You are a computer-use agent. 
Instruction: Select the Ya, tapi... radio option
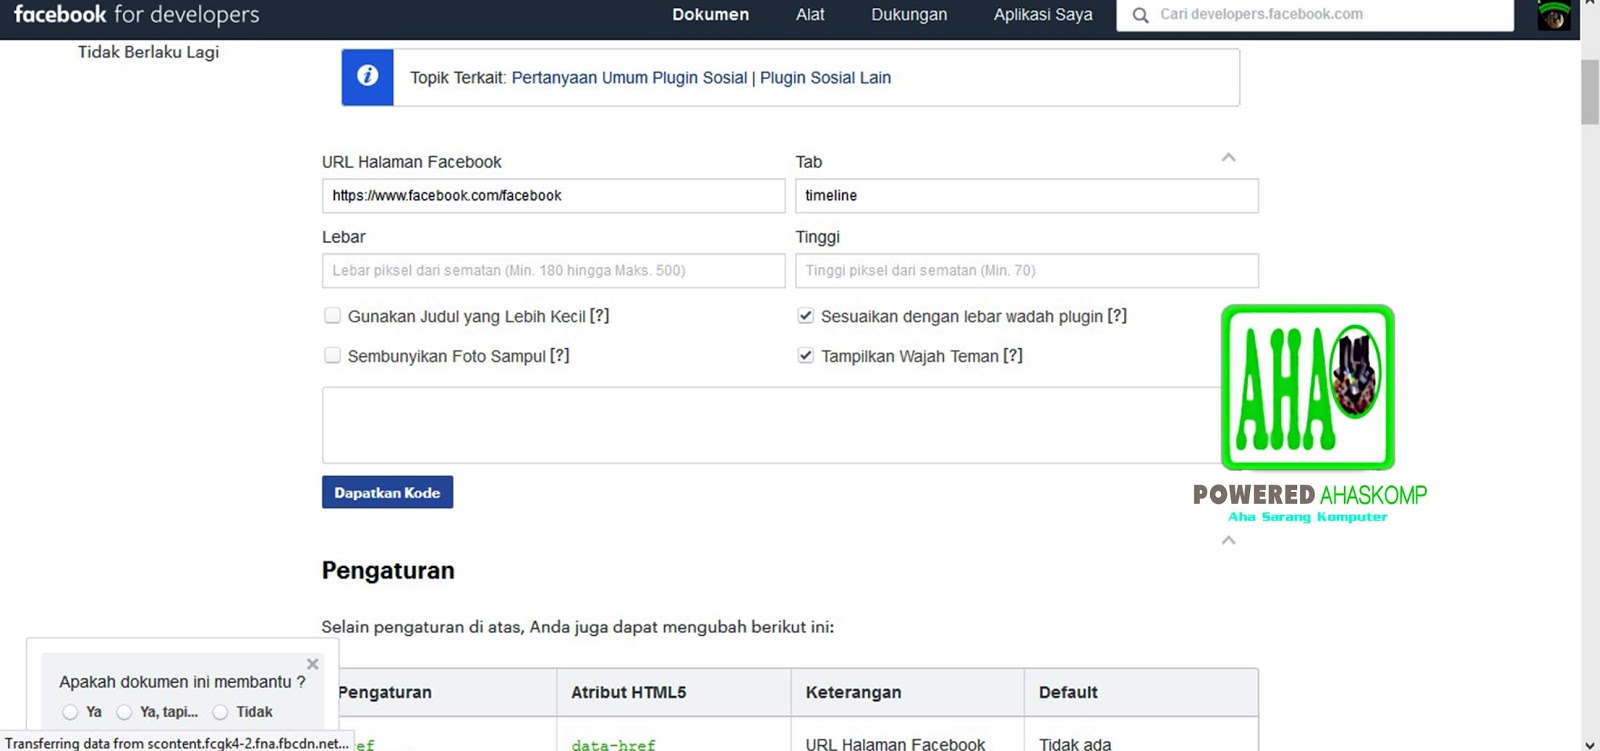point(124,712)
